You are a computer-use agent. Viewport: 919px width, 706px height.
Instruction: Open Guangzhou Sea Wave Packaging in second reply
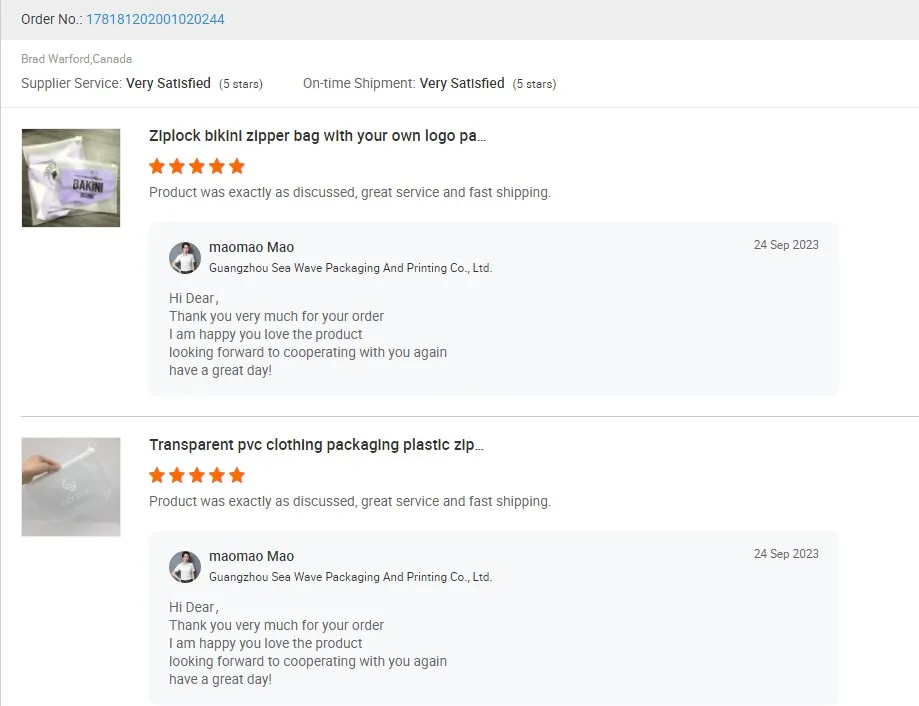click(x=350, y=577)
